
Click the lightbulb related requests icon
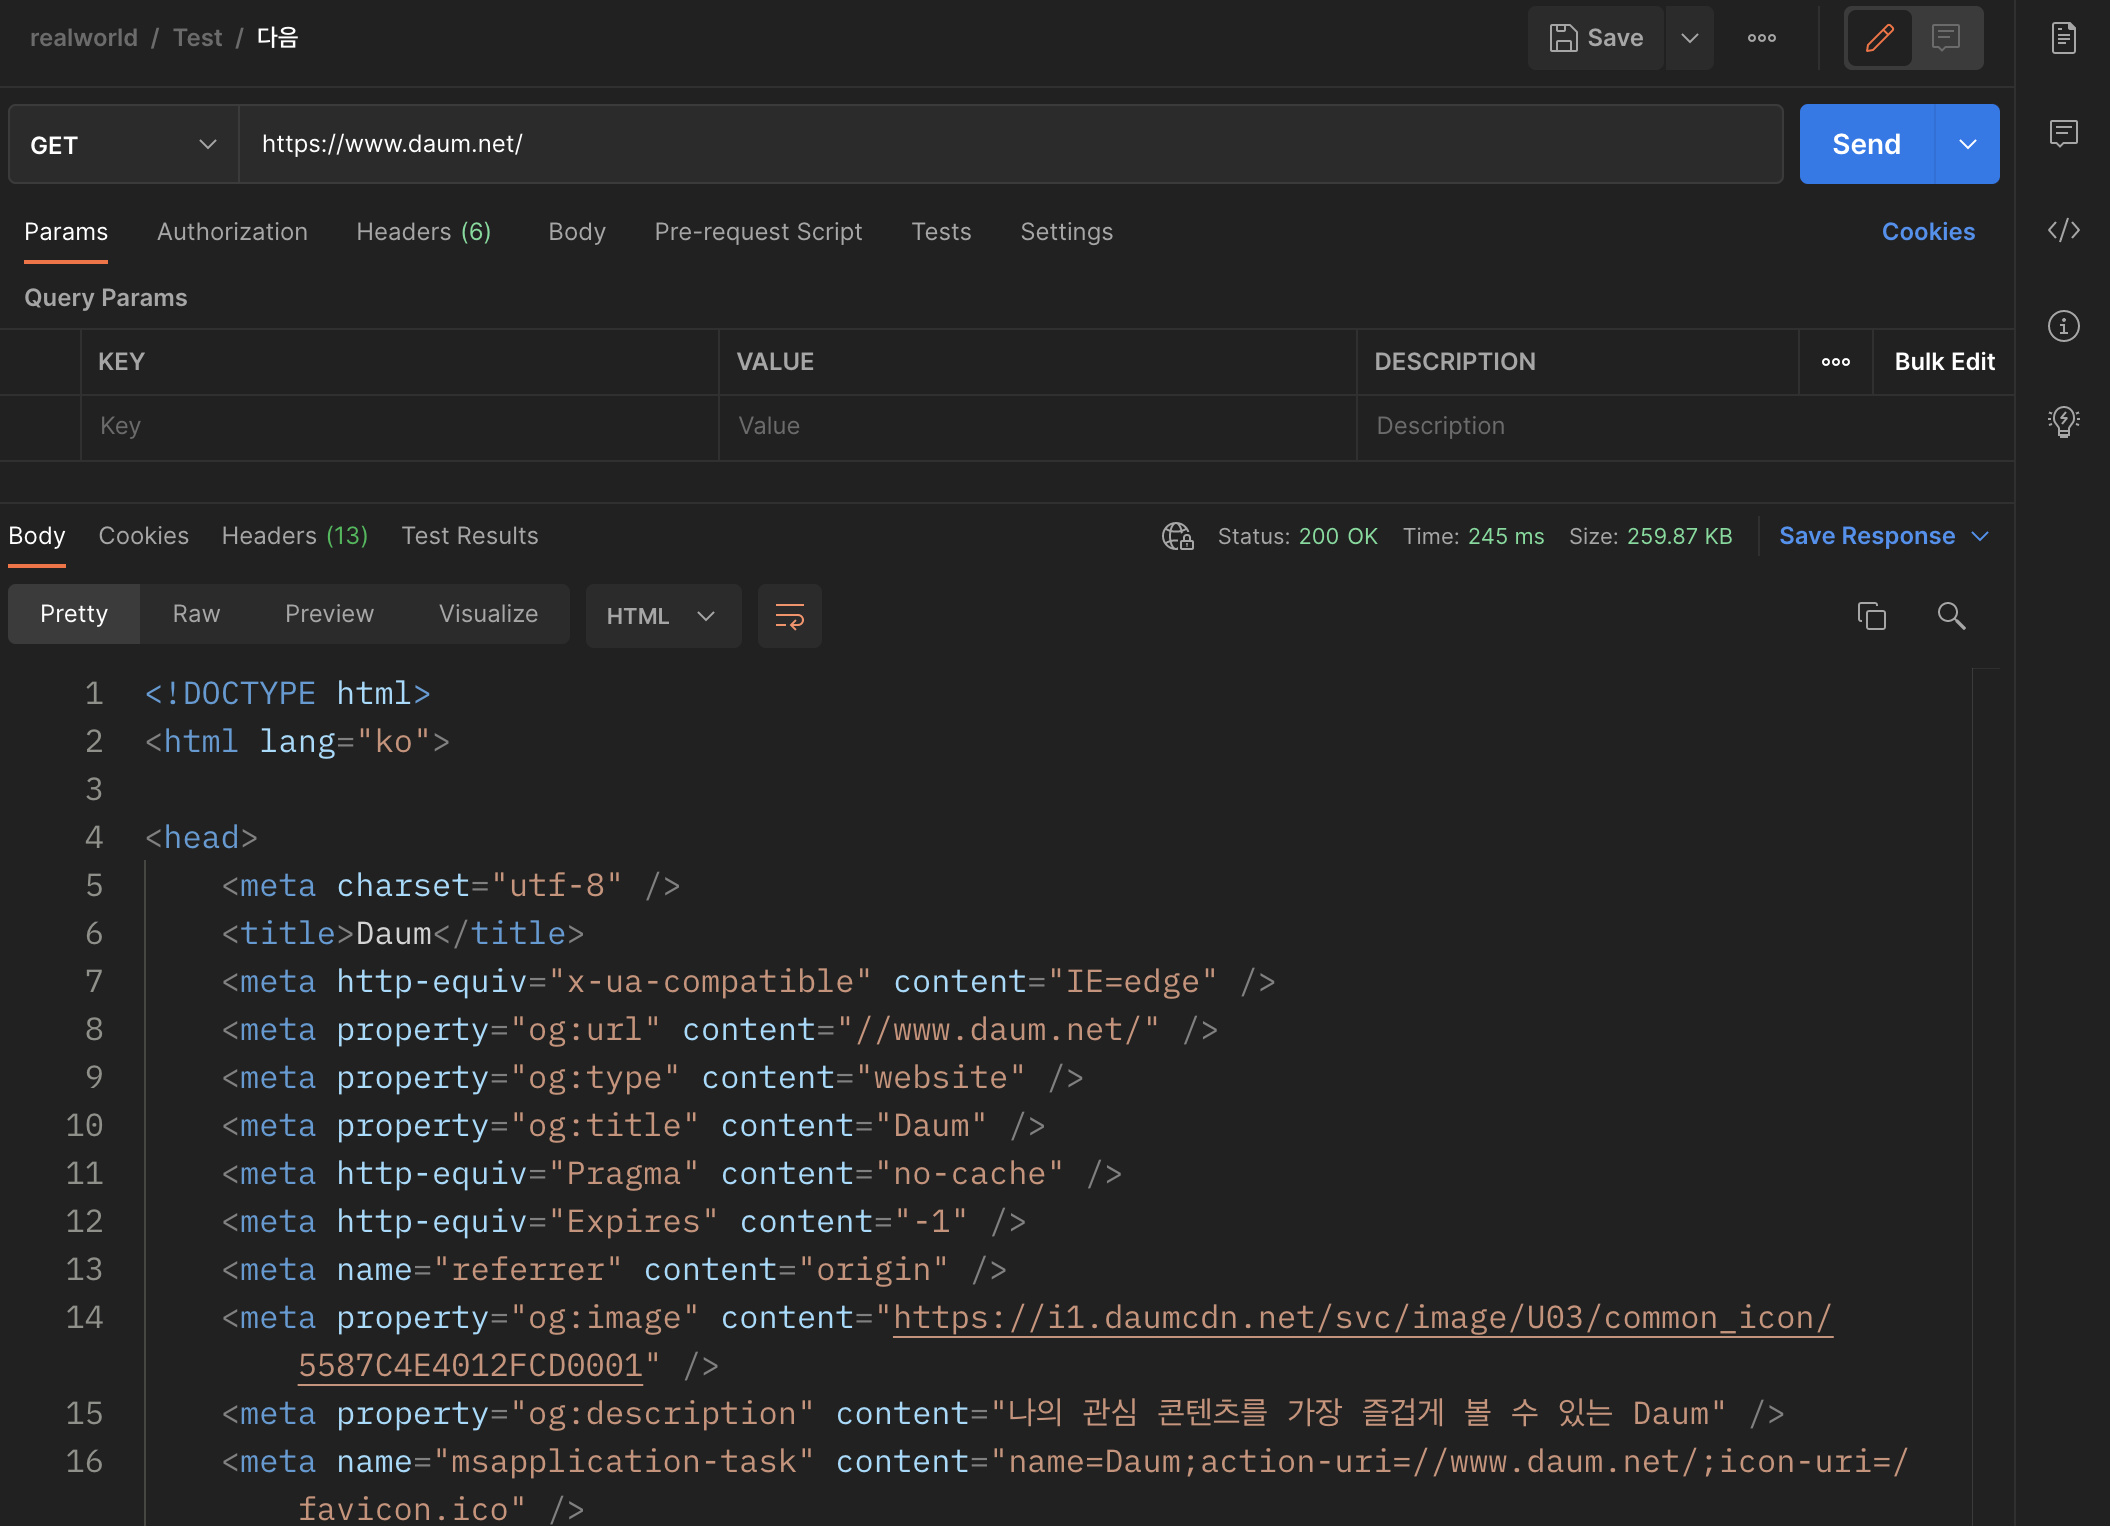point(2063,421)
